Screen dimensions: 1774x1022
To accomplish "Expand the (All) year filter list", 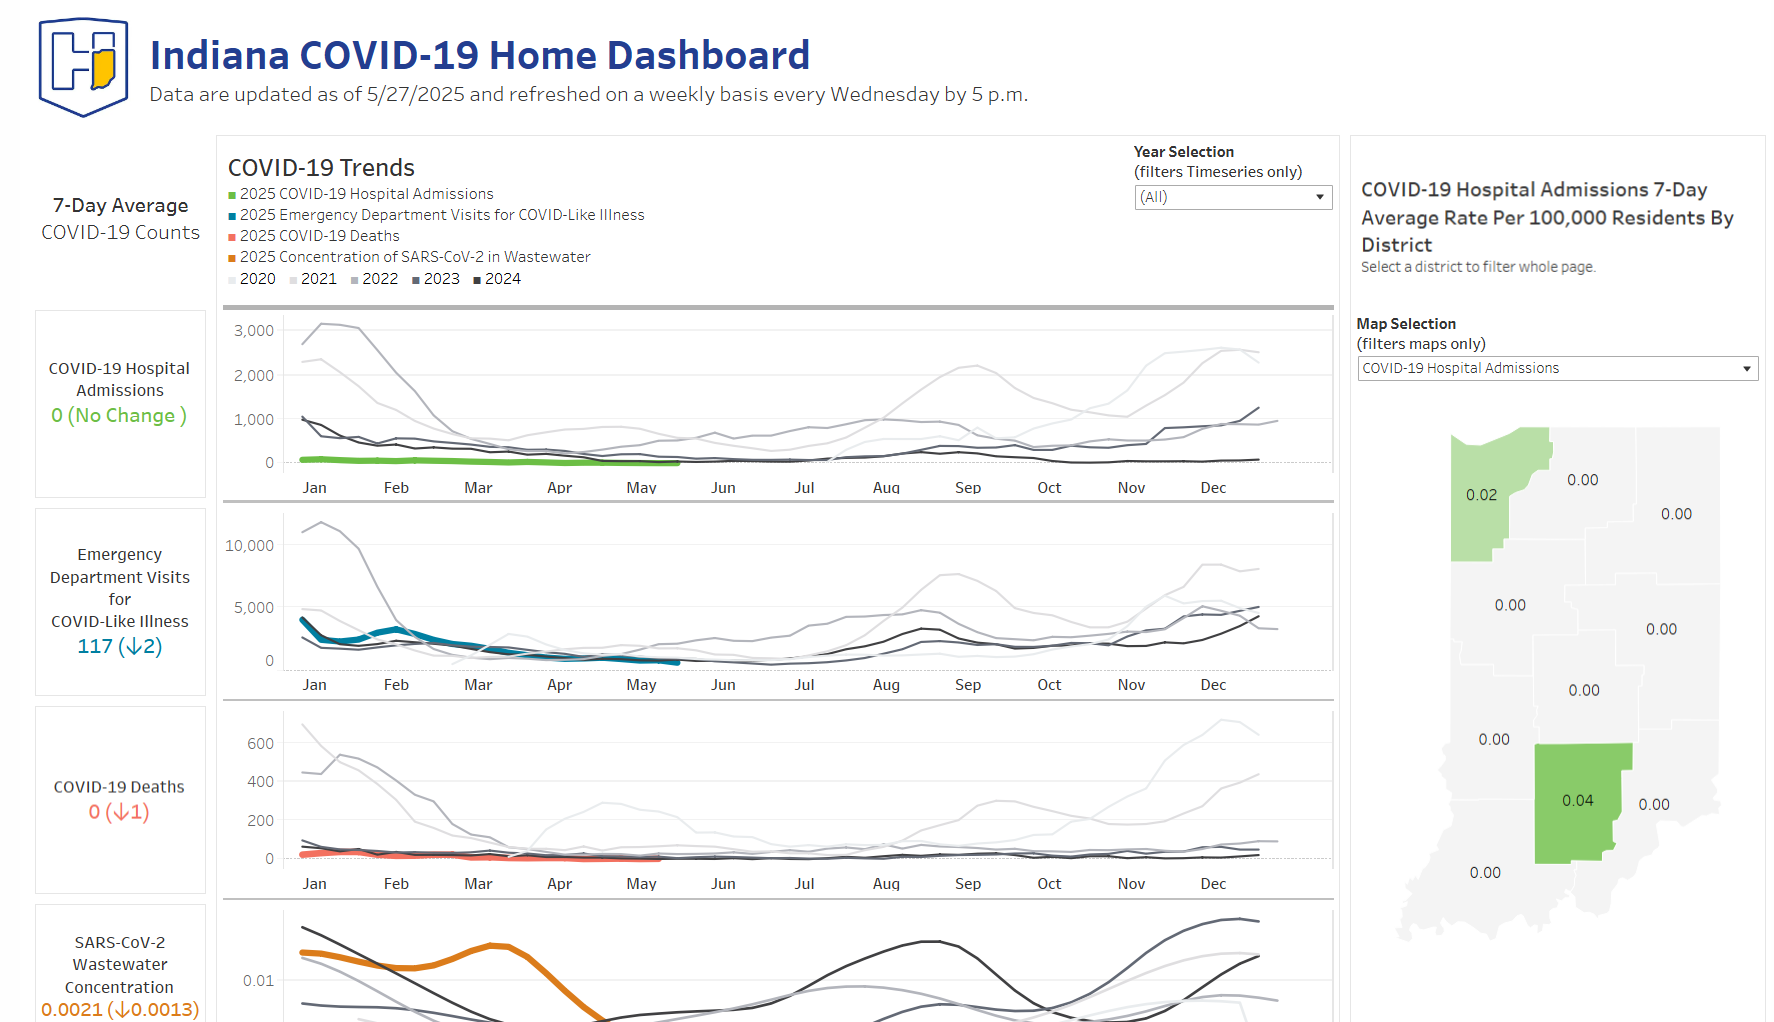I will 1322,197.
